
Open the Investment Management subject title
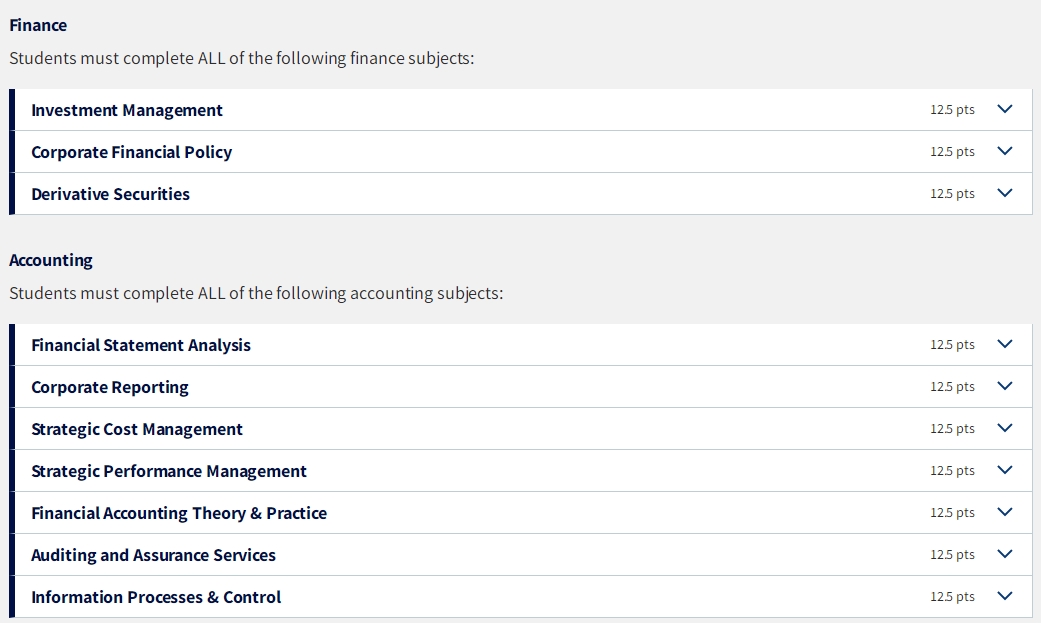(127, 110)
